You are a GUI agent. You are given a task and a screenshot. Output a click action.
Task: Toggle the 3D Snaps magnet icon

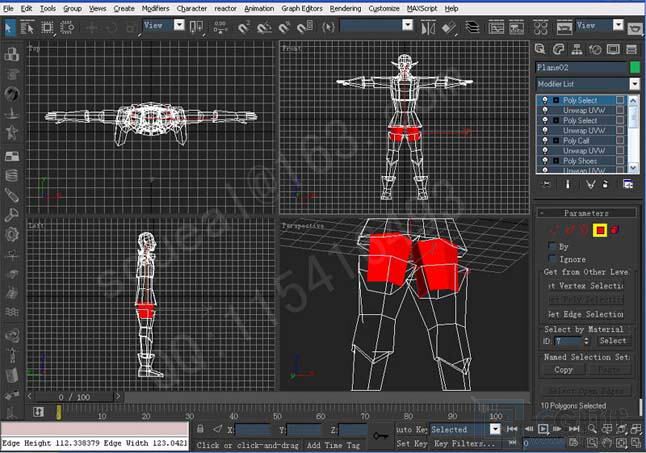point(244,28)
